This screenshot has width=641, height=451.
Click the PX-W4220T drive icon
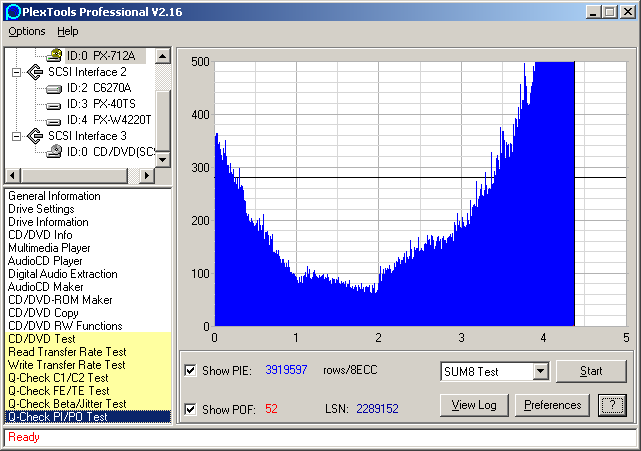(54, 121)
